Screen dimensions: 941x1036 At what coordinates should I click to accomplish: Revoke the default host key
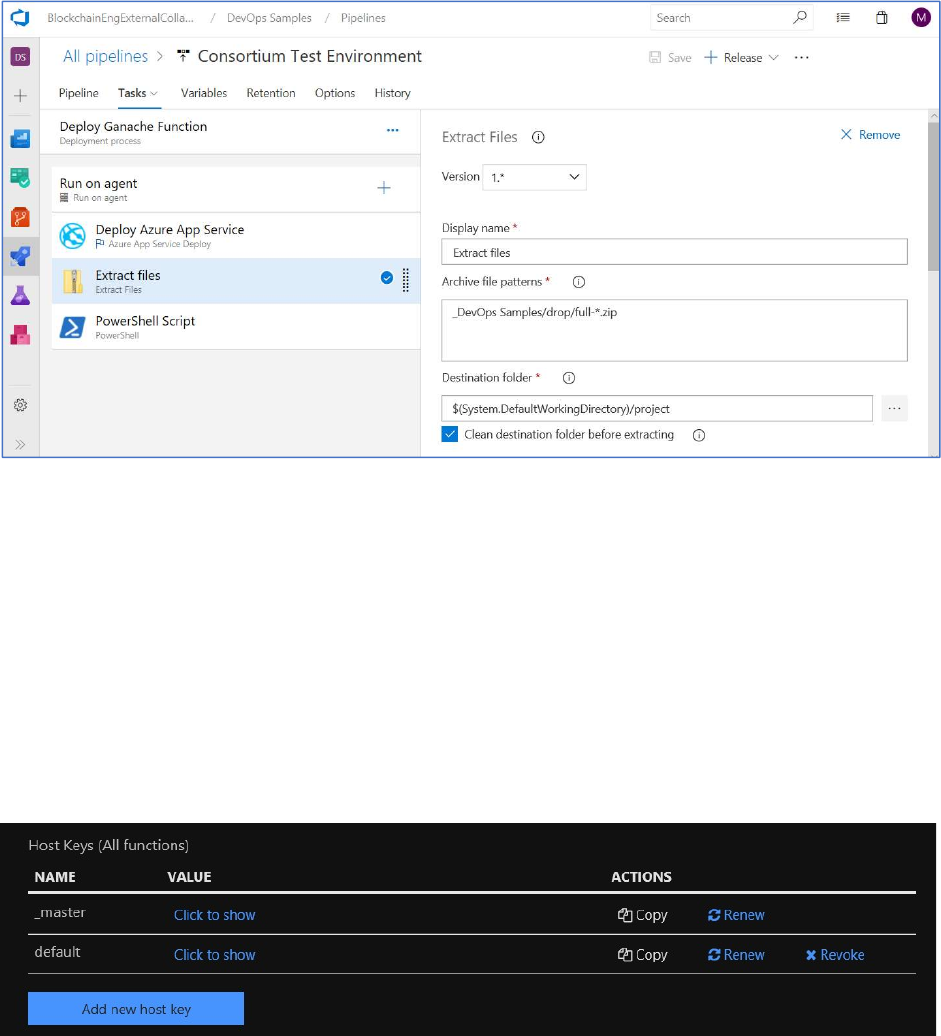(835, 955)
